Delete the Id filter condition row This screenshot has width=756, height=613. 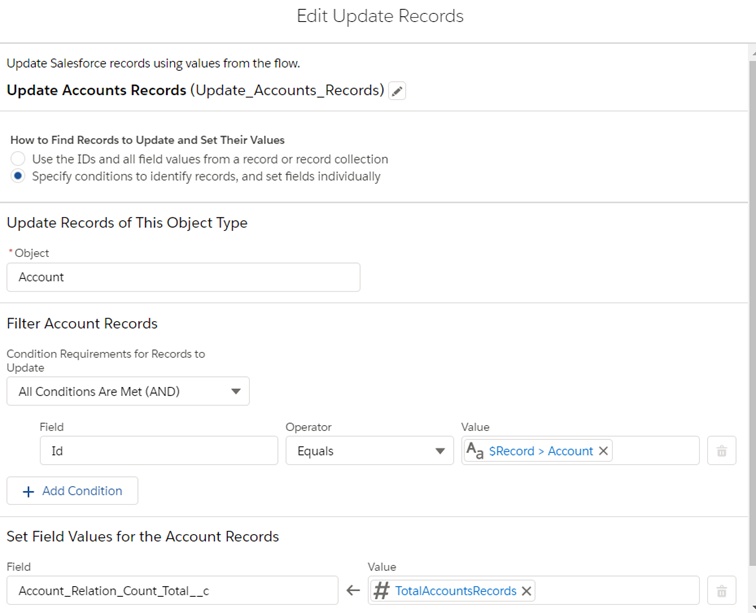click(721, 451)
